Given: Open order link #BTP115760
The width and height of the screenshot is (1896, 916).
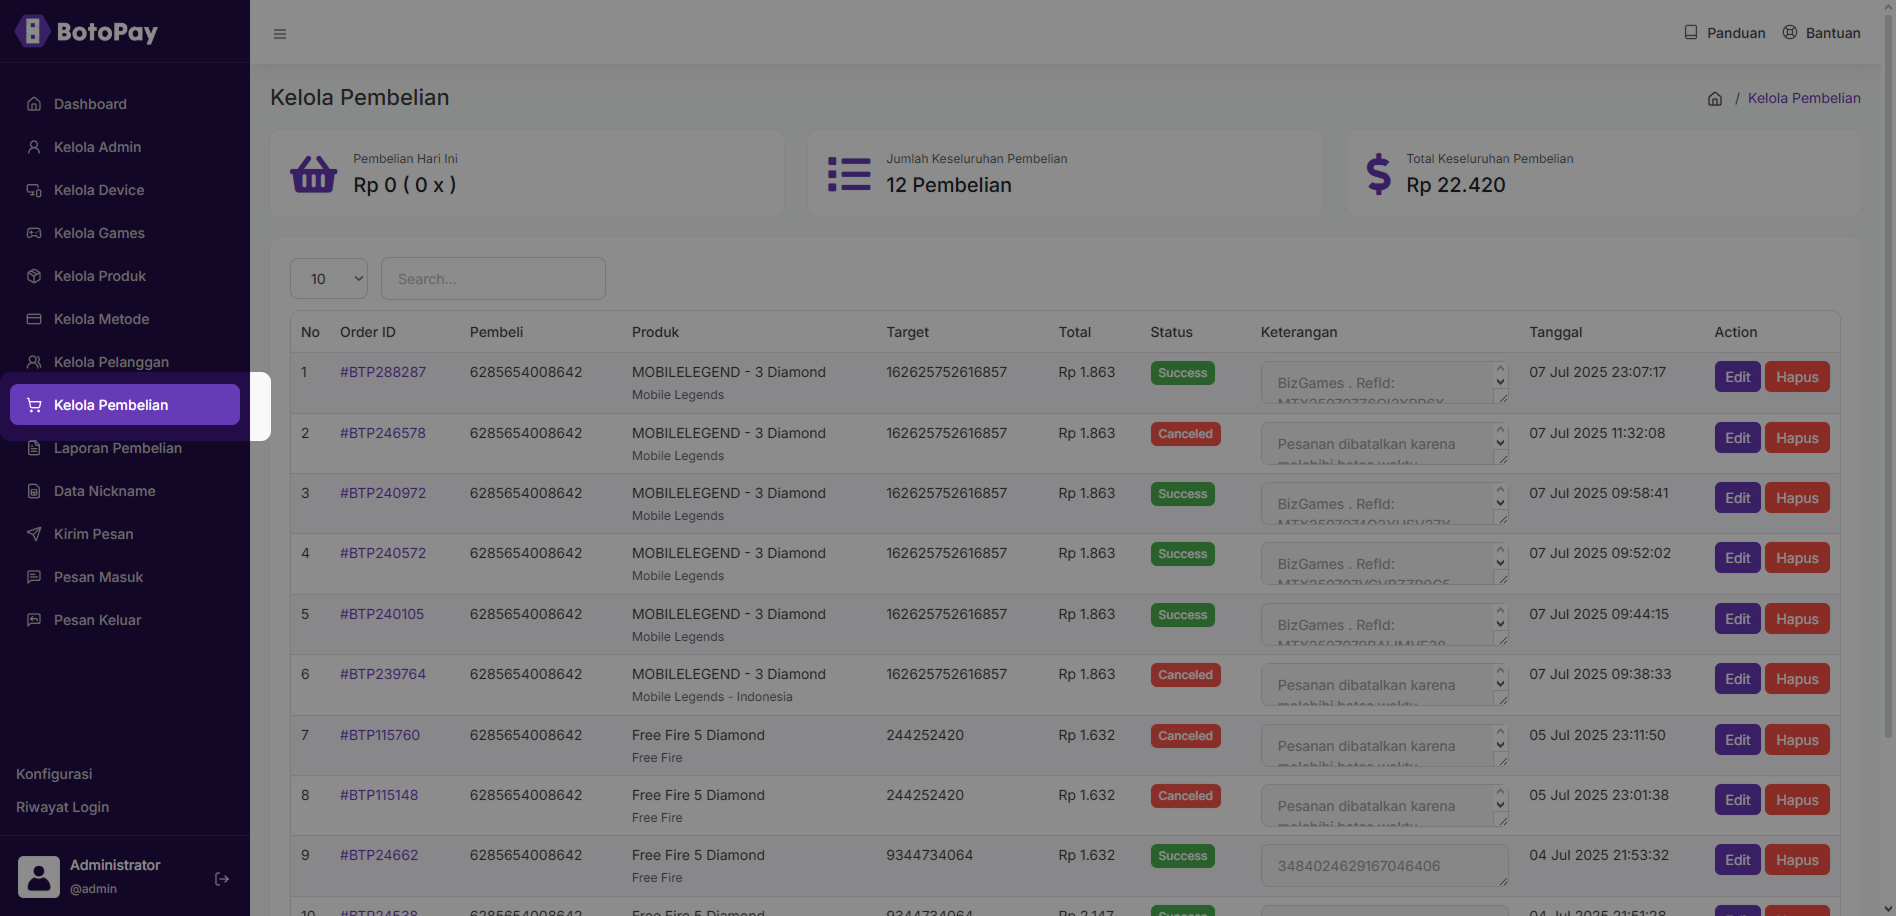Looking at the screenshot, I should [x=380, y=735].
